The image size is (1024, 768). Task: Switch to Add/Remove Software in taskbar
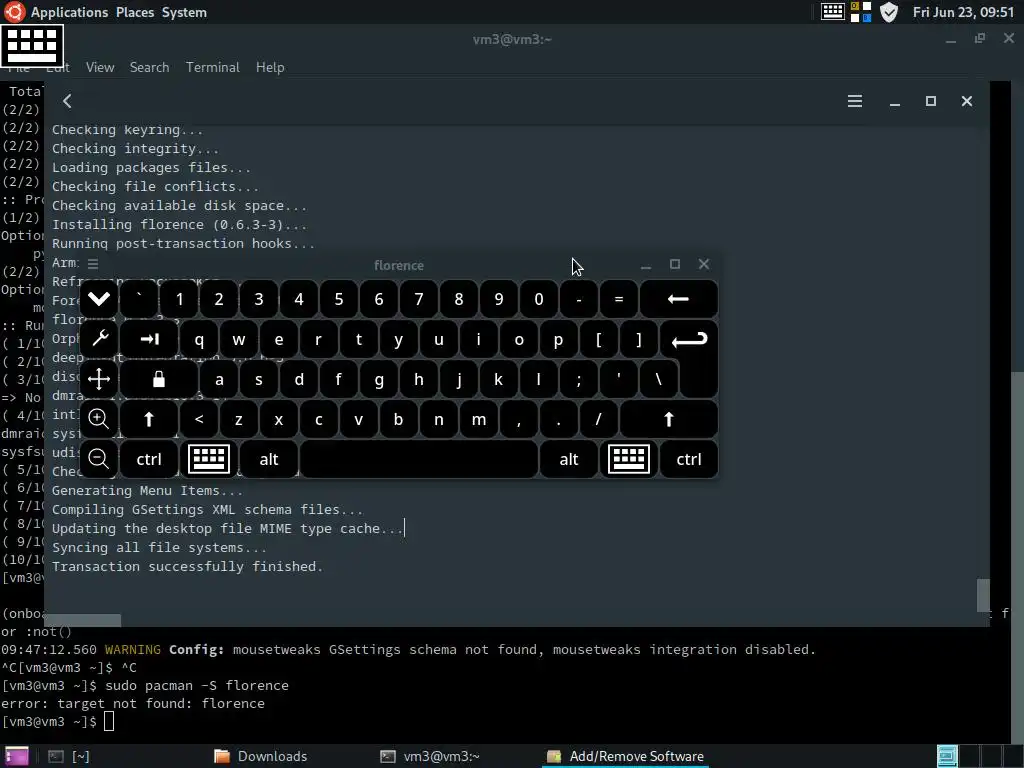[x=626, y=756]
